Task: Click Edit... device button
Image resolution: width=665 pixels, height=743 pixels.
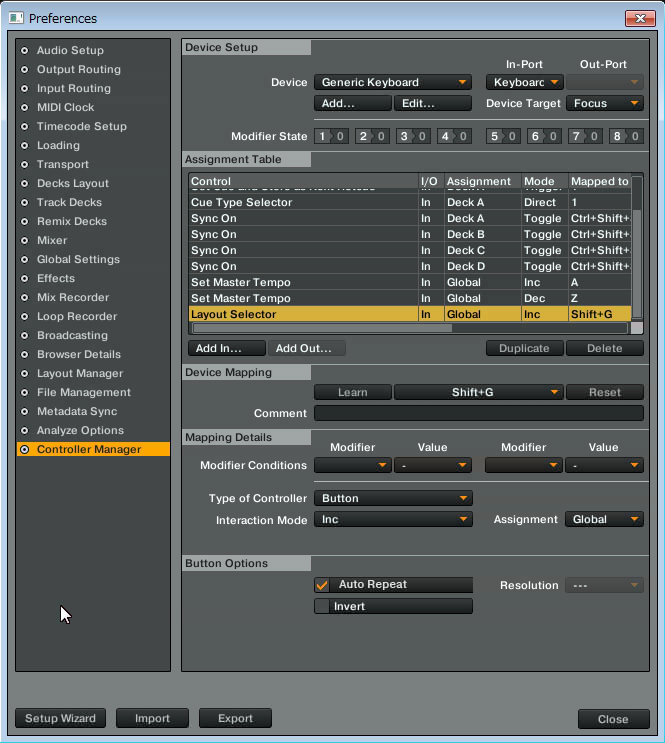Action: (x=433, y=103)
